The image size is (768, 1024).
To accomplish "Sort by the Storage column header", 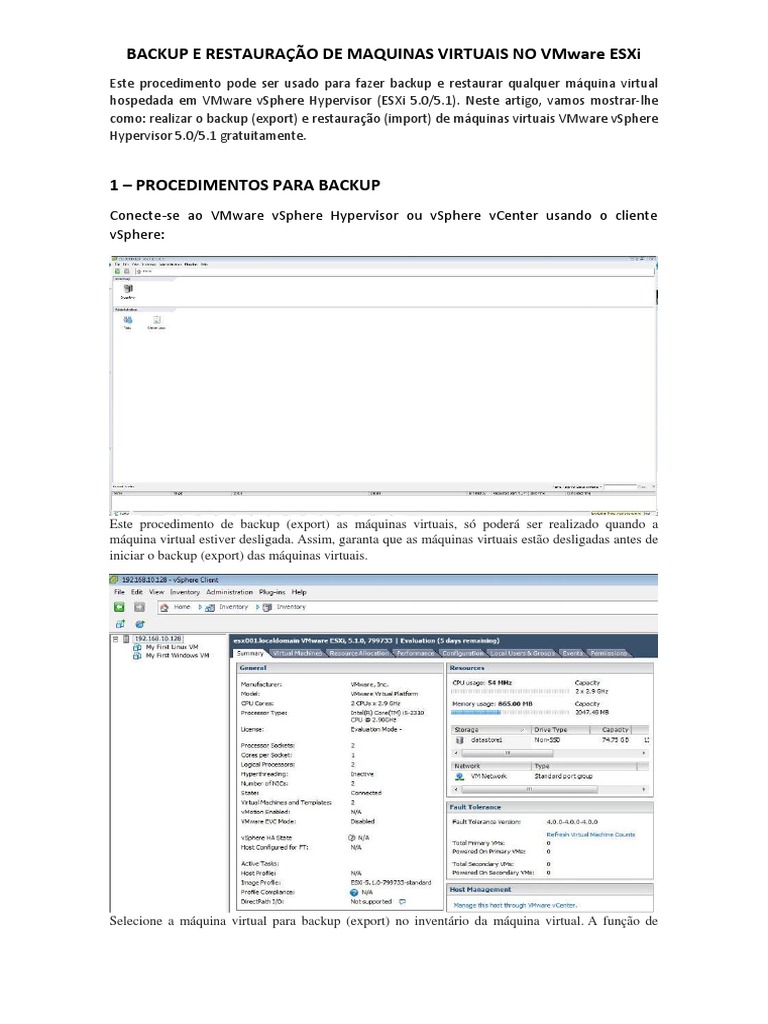I will click(x=490, y=729).
